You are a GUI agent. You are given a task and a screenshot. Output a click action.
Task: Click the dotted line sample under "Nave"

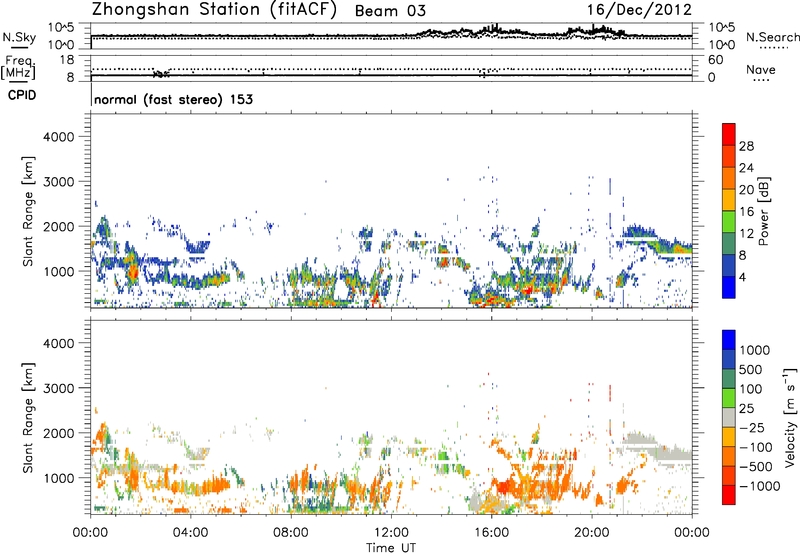click(x=761, y=80)
